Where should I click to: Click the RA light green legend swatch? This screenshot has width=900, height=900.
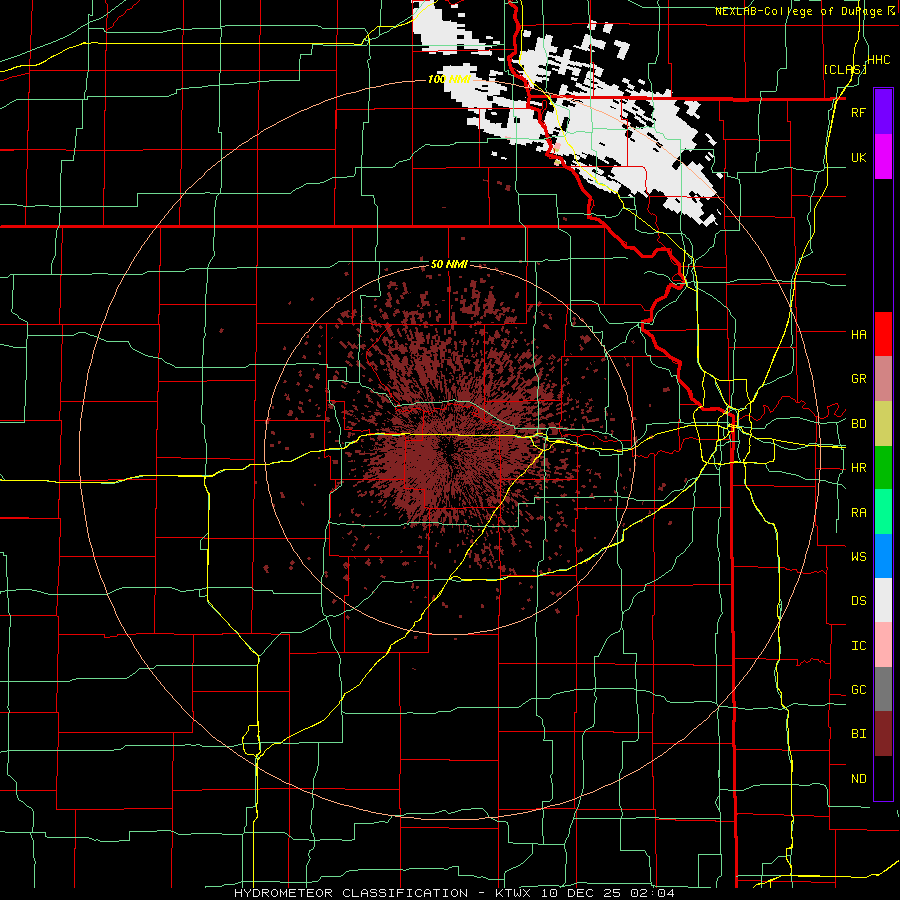tap(883, 512)
